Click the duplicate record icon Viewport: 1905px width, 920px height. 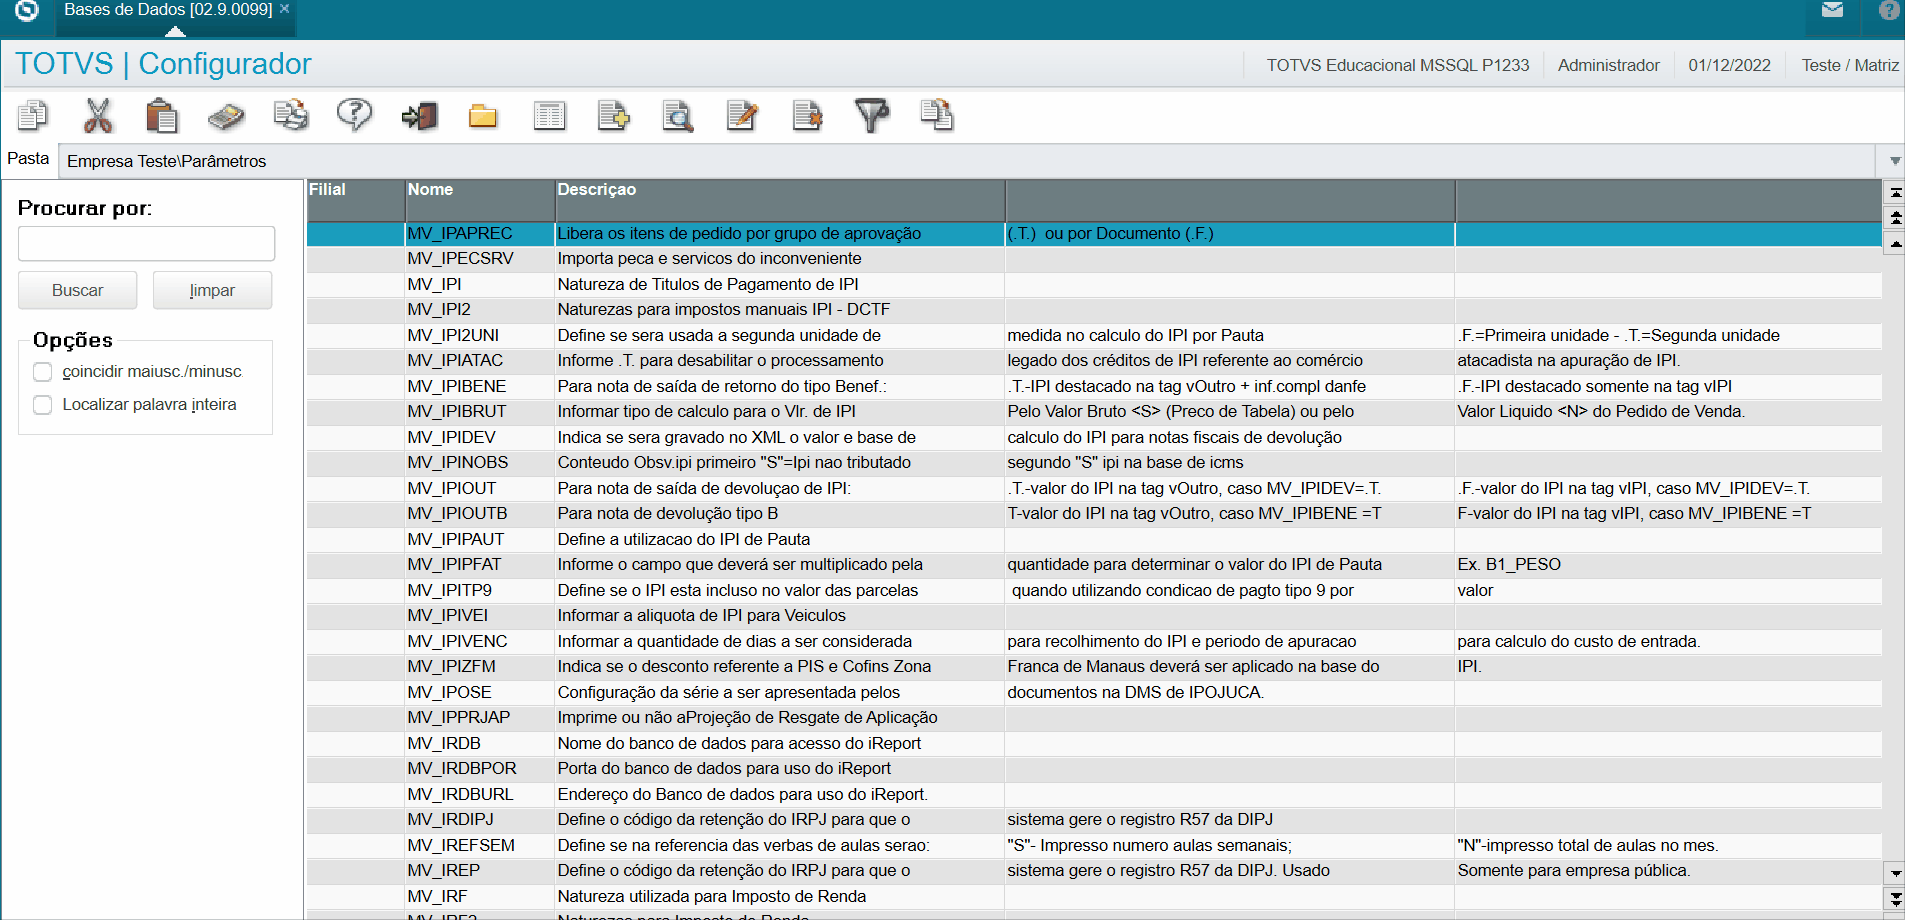click(x=937, y=116)
